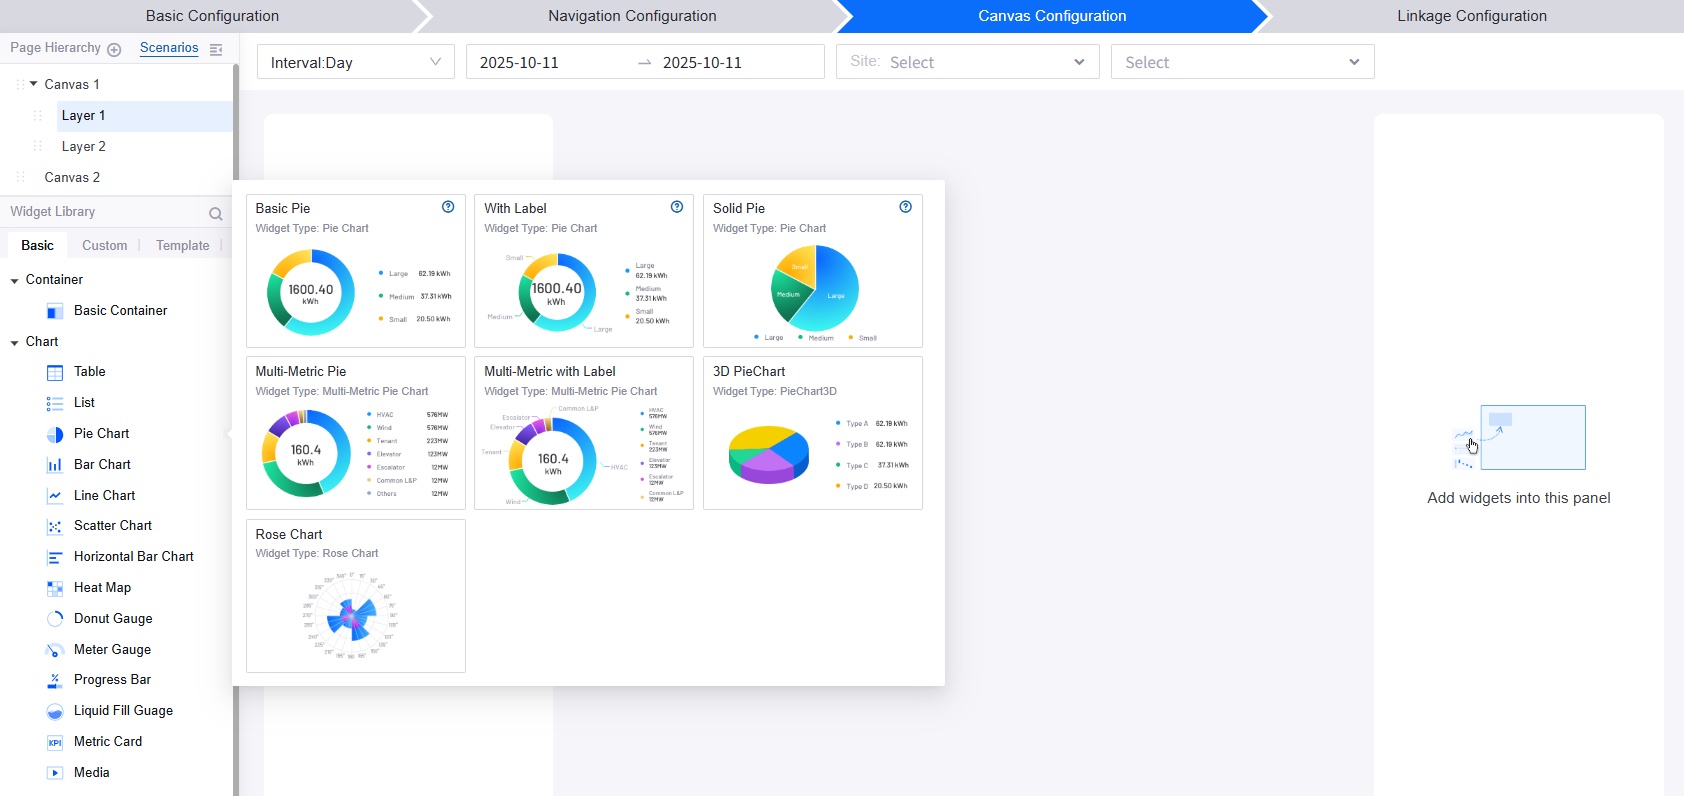Select the Liquid Fill Guage icon
1684x796 pixels.
(55, 711)
